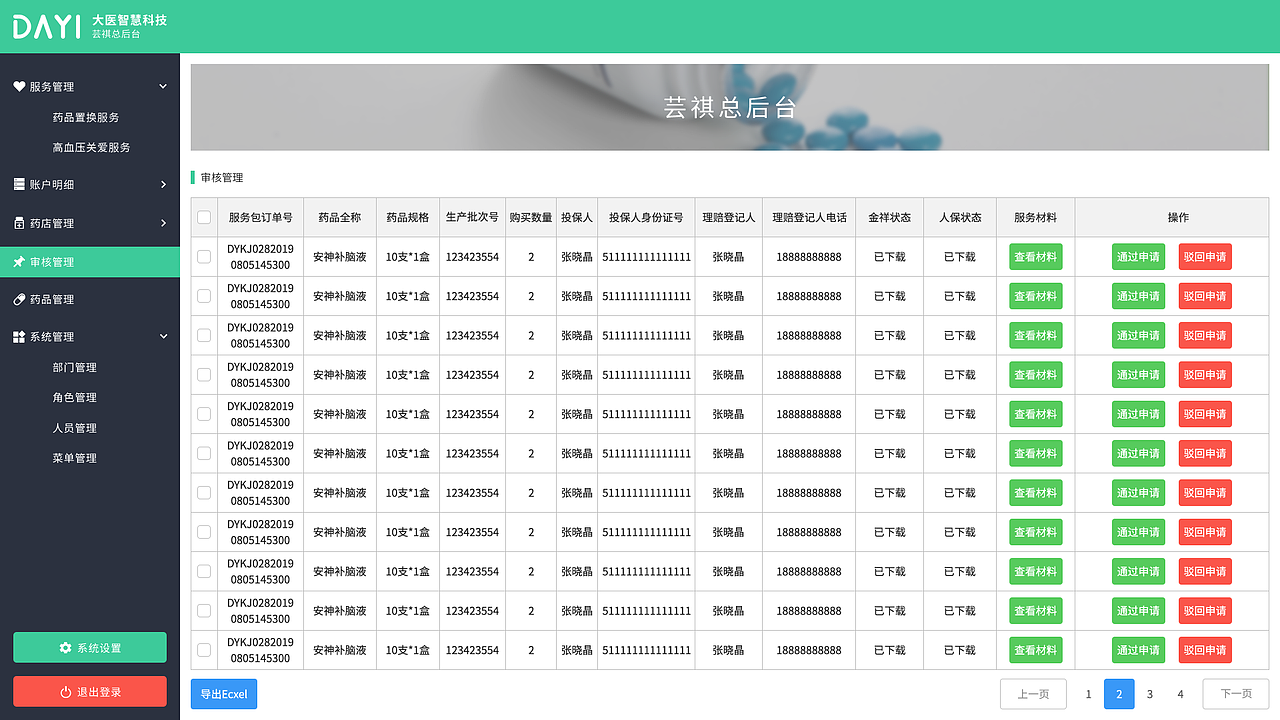Expand the 药店管理 arrow
The width and height of the screenshot is (1280, 720).
163,223
